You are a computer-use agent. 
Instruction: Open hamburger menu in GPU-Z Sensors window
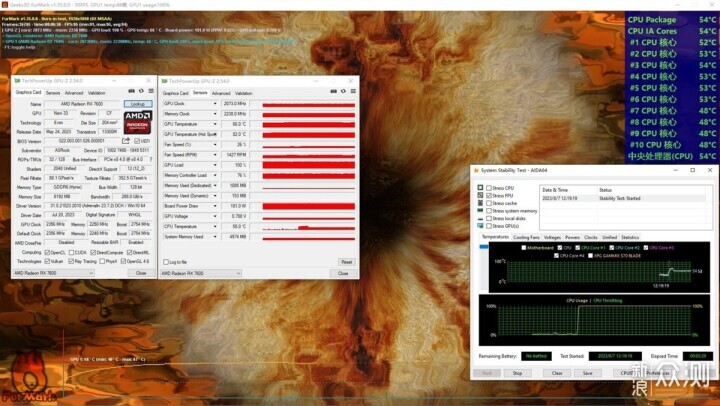click(353, 91)
